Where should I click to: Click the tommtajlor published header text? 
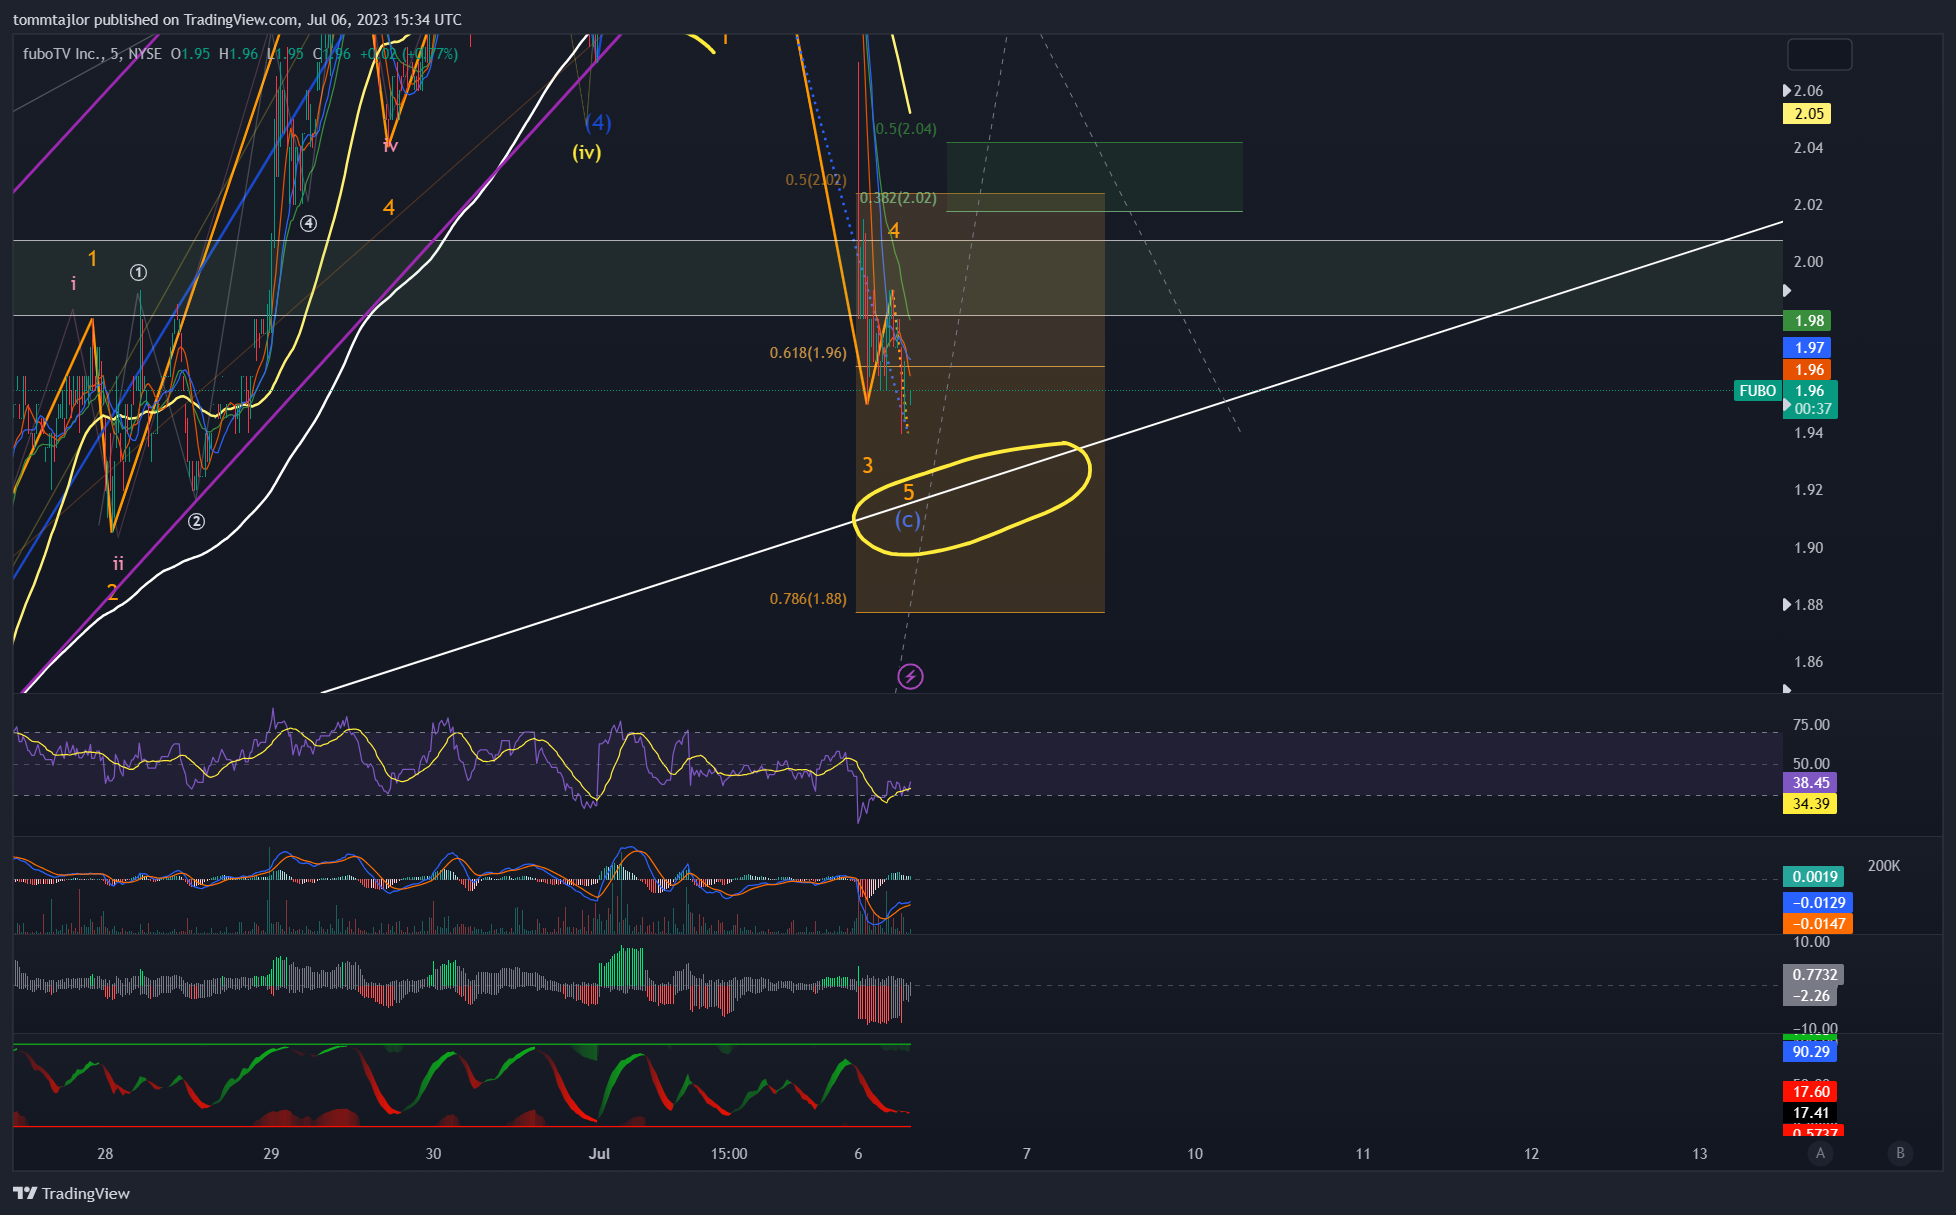(x=237, y=19)
